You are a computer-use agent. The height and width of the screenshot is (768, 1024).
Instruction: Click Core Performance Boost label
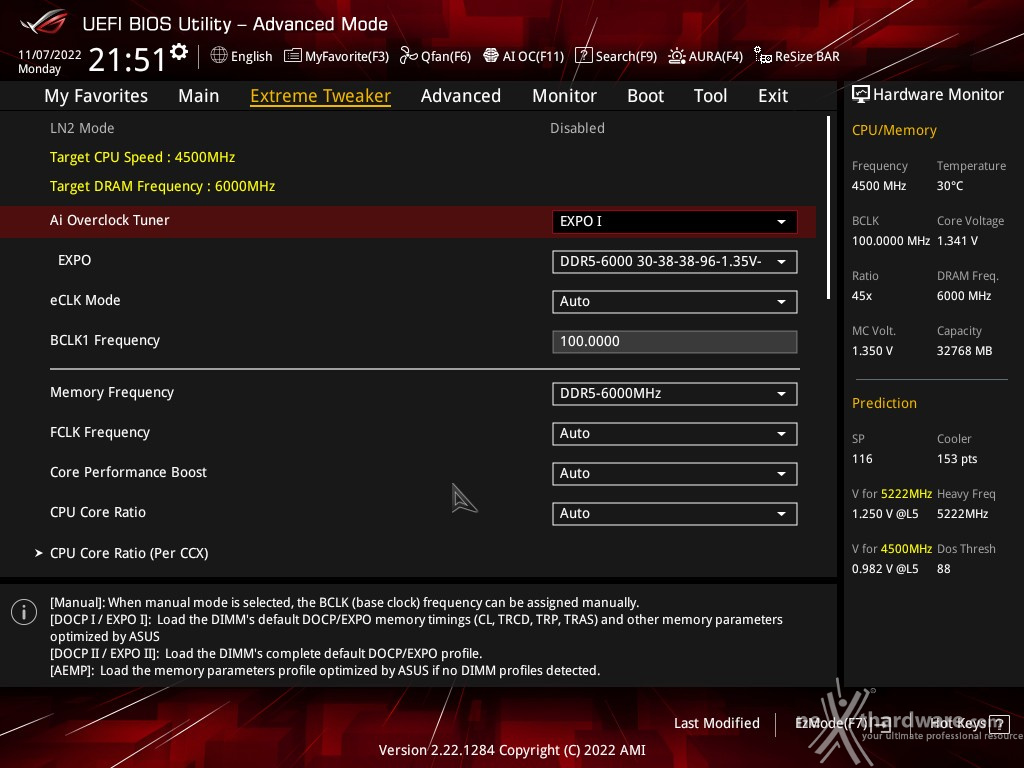(x=128, y=472)
